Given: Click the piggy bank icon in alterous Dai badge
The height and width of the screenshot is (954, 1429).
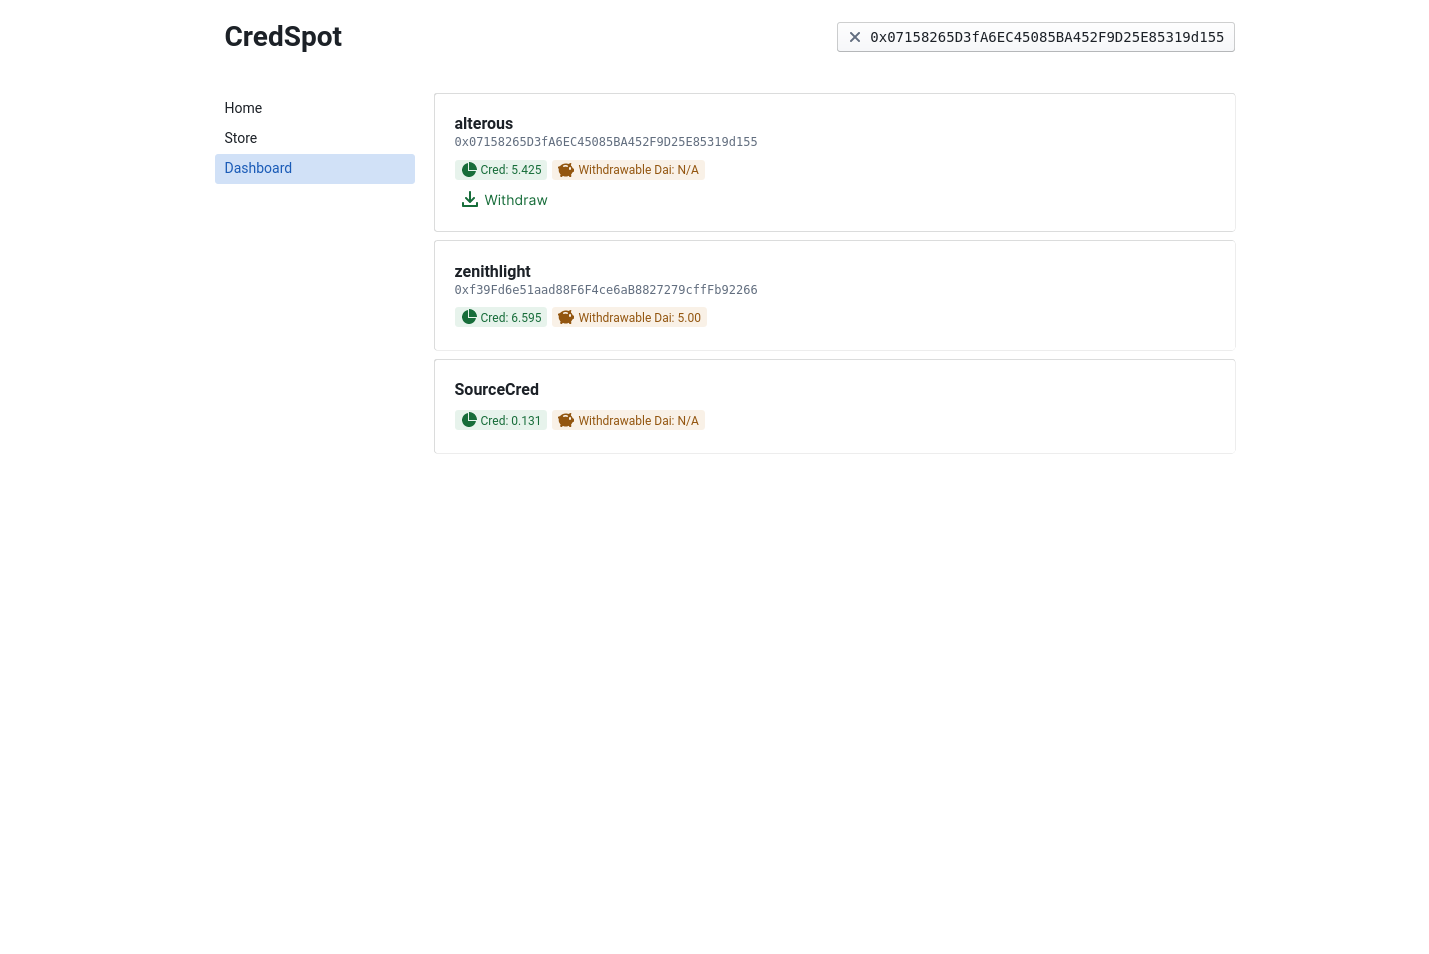Looking at the screenshot, I should 566,170.
